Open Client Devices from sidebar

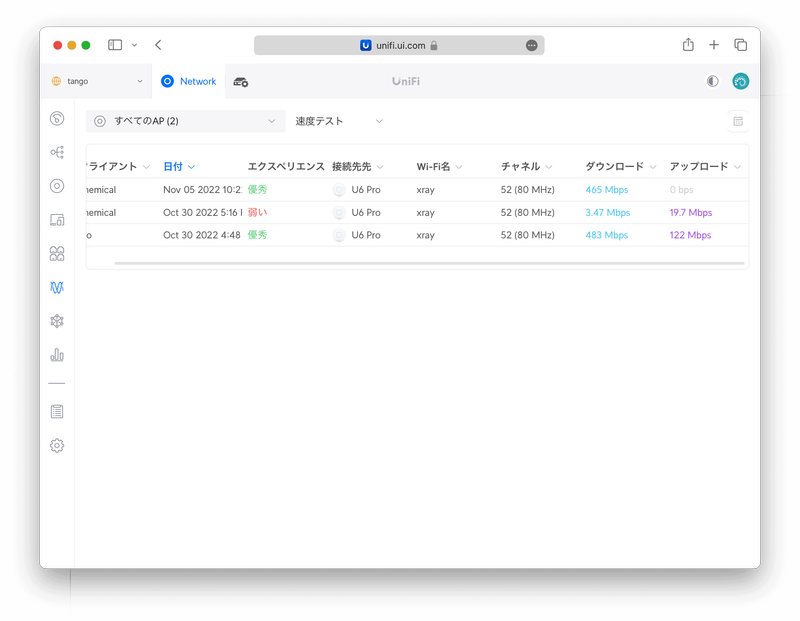57,220
